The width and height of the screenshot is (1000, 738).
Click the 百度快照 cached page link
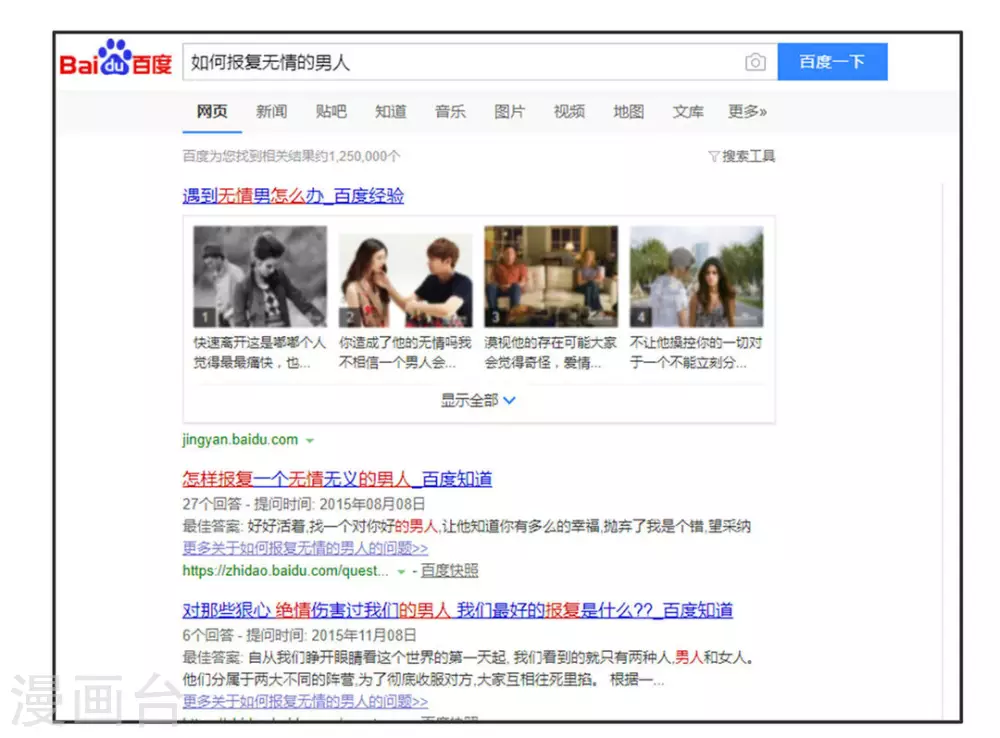449,571
